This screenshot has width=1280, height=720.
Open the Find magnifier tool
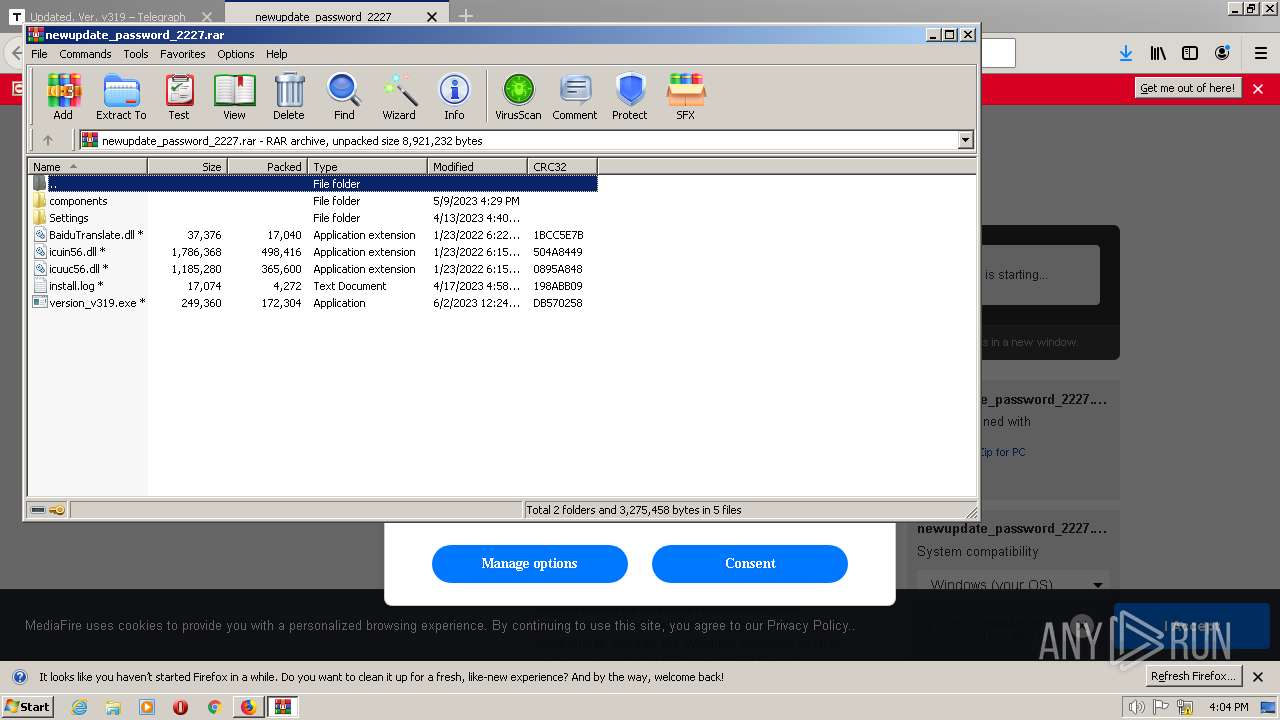click(344, 96)
